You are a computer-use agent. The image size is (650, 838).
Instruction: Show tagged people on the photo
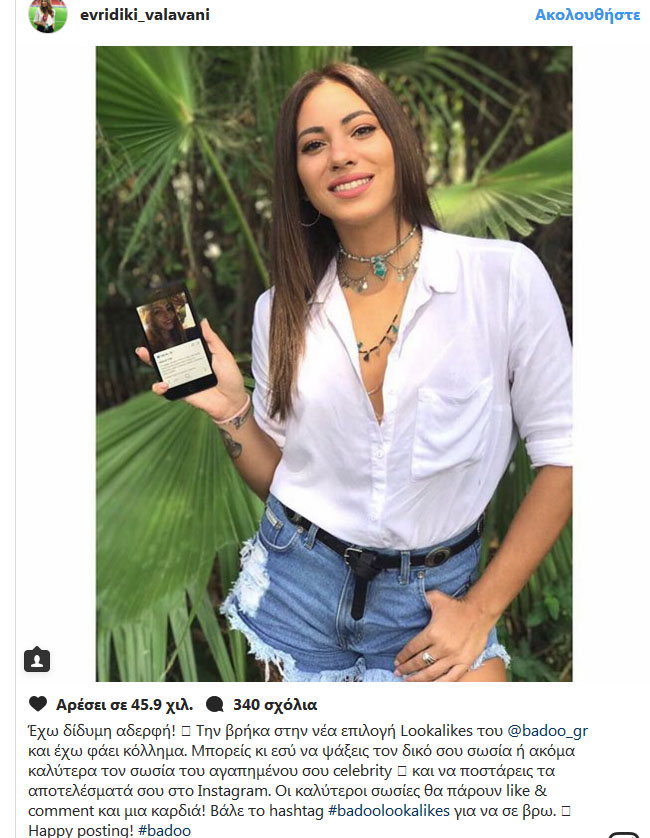coord(37,659)
